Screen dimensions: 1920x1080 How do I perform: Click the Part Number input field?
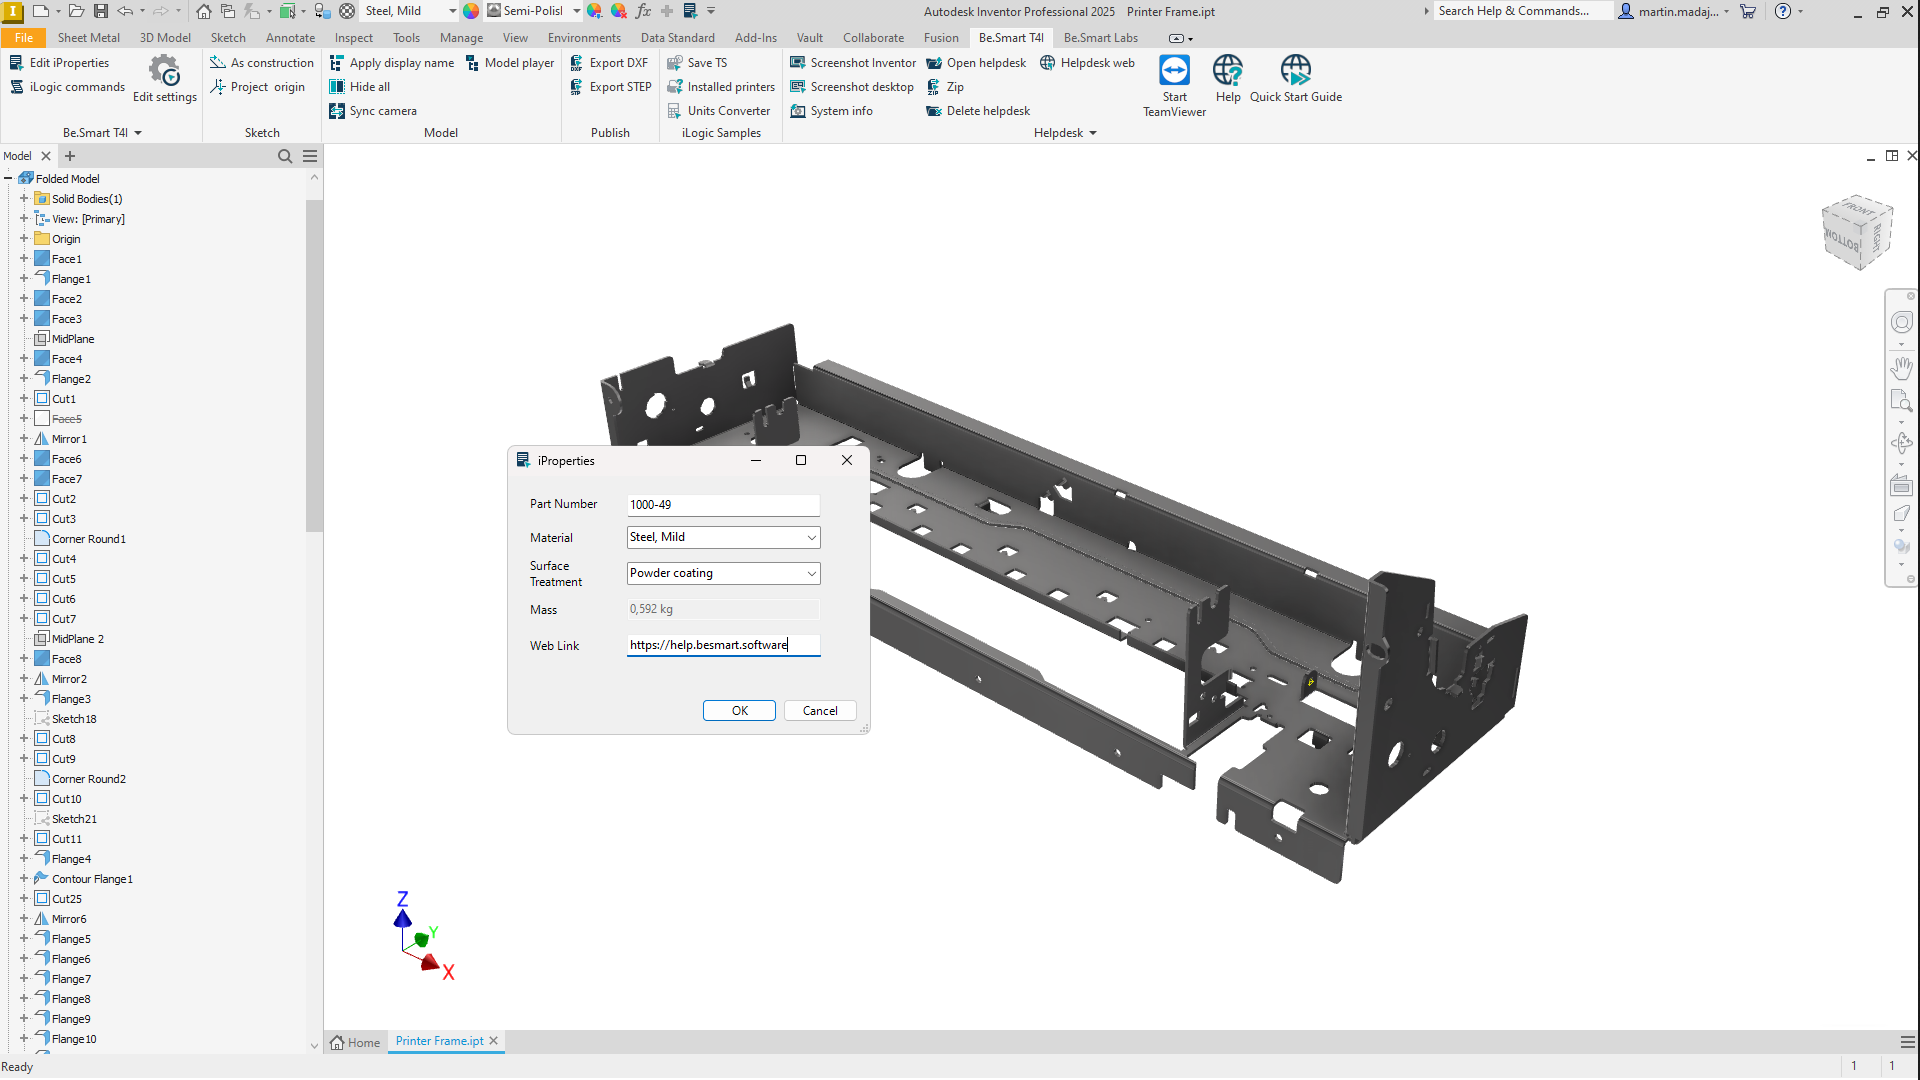coord(723,505)
